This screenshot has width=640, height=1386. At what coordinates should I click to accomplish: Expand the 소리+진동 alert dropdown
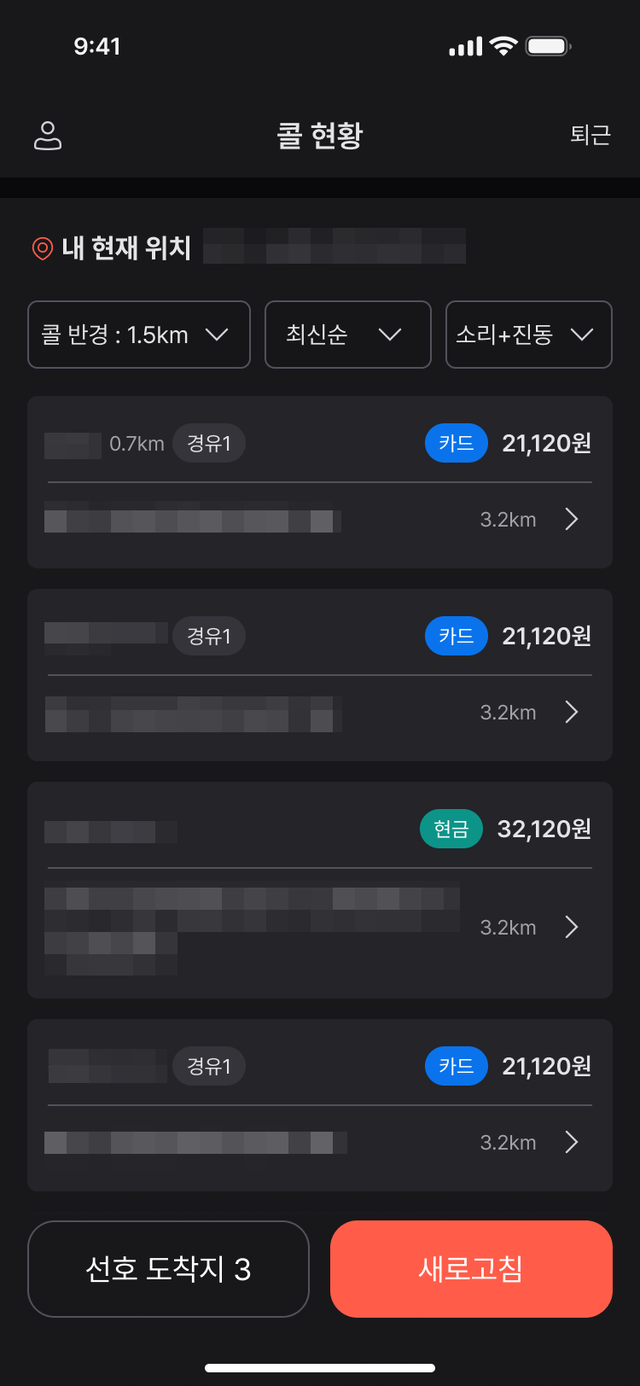(529, 335)
